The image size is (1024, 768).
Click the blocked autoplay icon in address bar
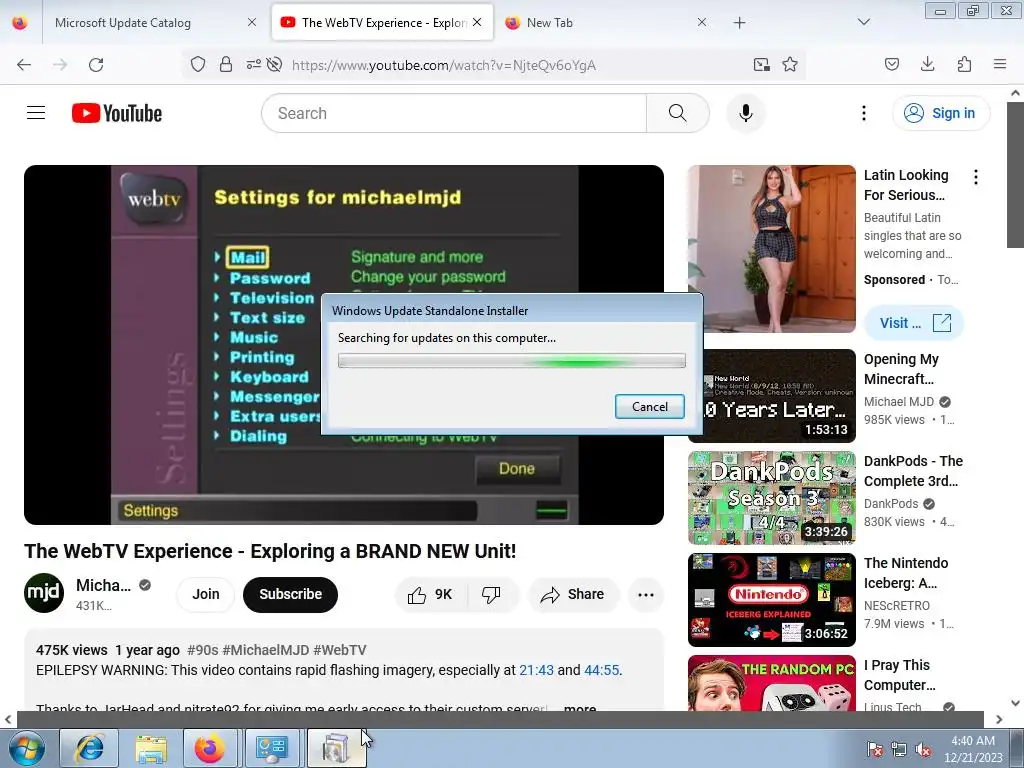275,64
